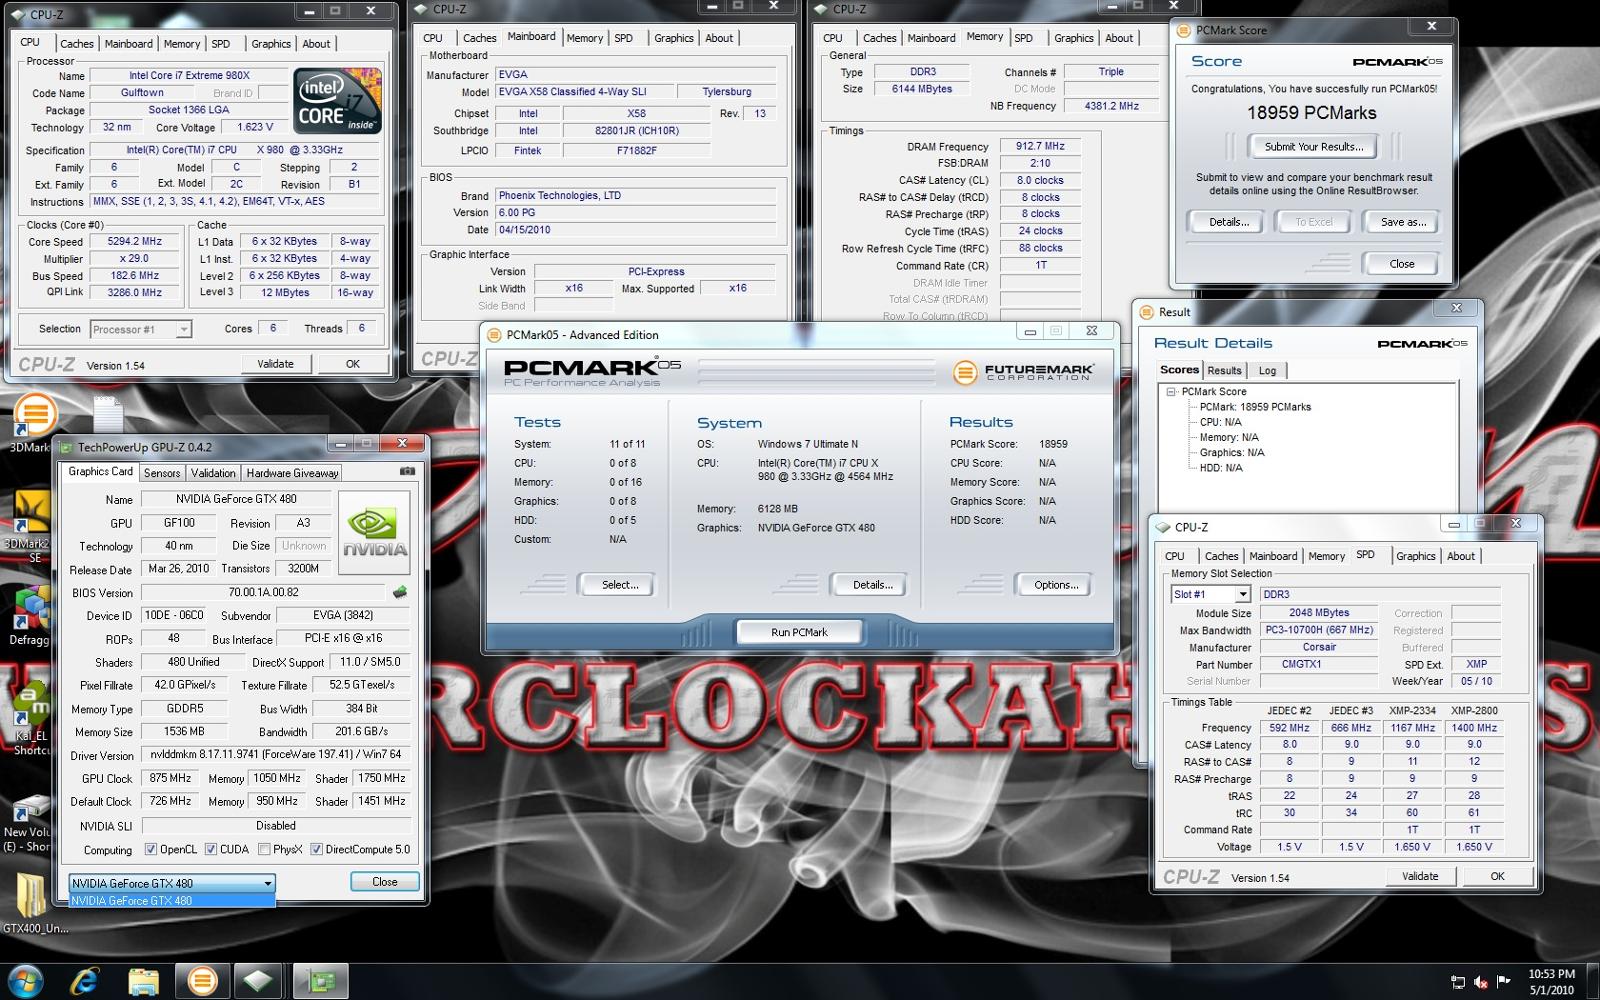Open Graphics tab in SPD CPU-Z window
This screenshot has height=1000, width=1600.
coord(1415,556)
